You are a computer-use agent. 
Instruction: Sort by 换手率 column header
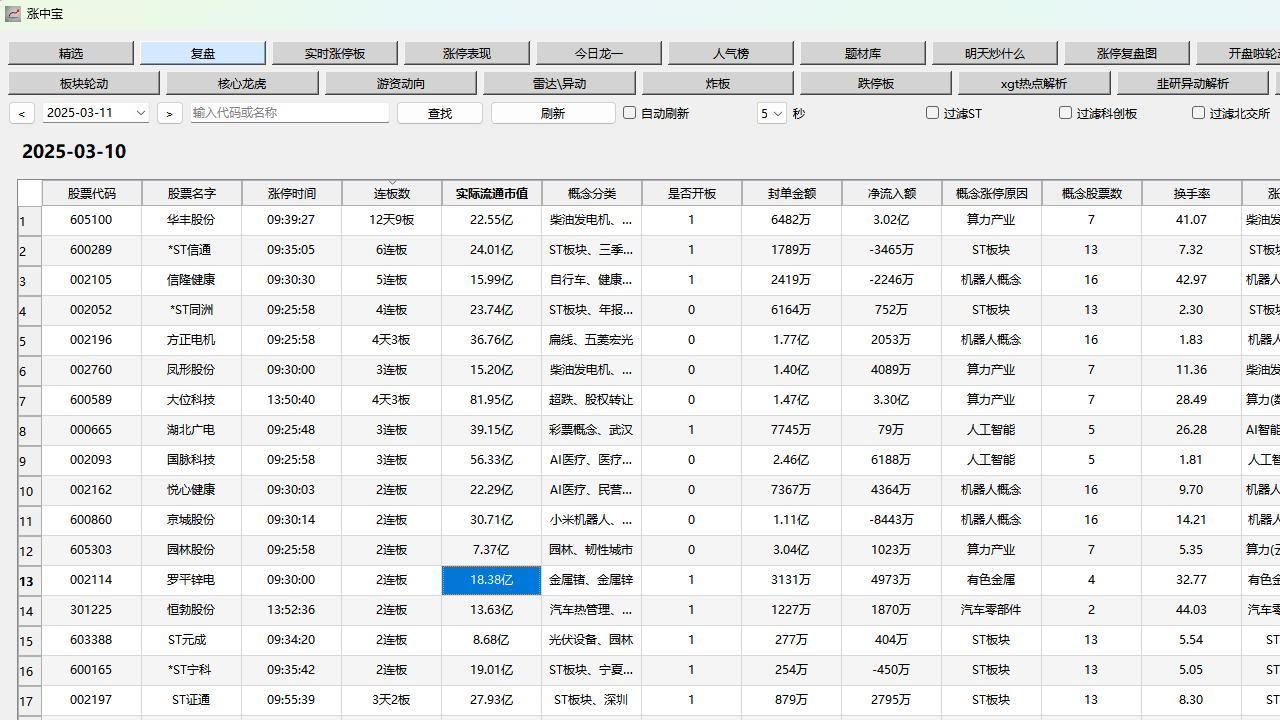[1192, 193]
